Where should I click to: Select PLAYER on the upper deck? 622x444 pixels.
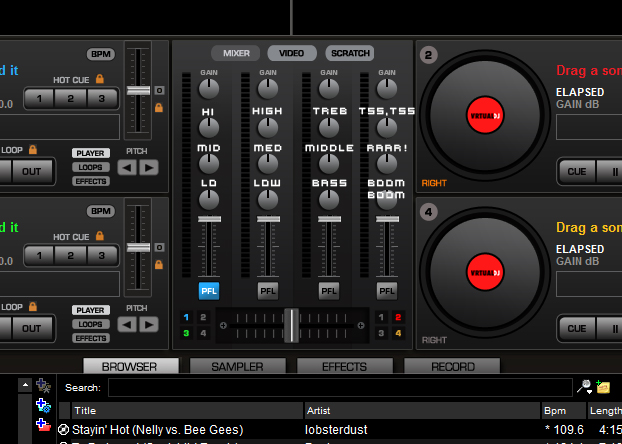click(91, 153)
